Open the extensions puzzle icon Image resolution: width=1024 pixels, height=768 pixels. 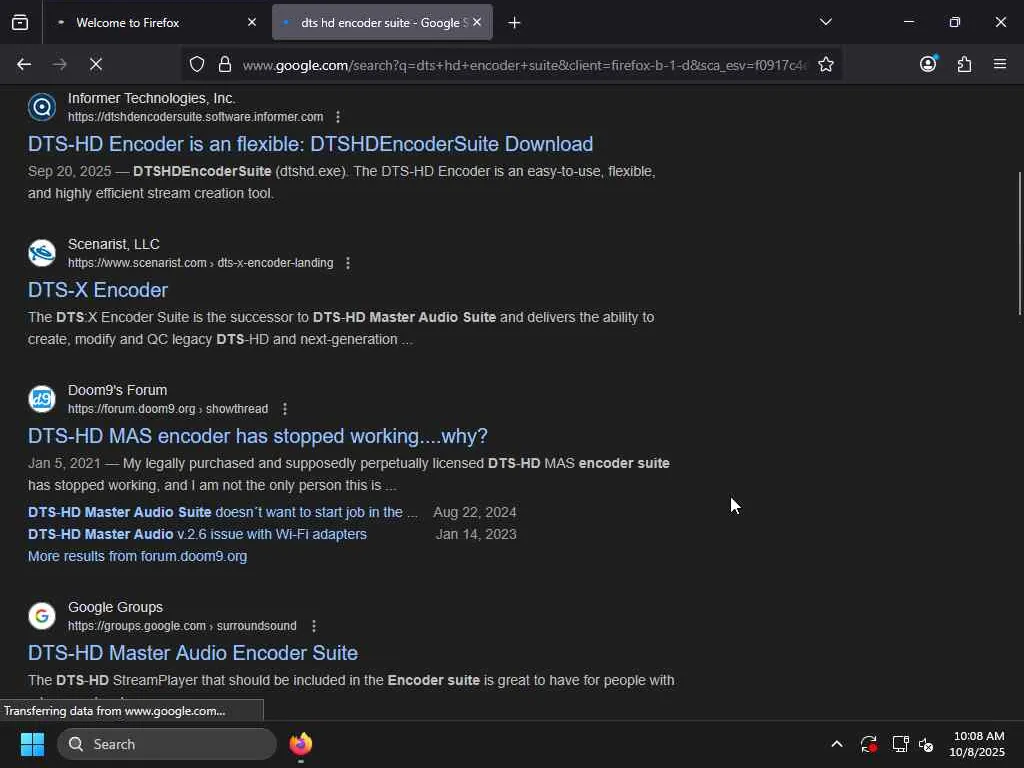tap(964, 64)
